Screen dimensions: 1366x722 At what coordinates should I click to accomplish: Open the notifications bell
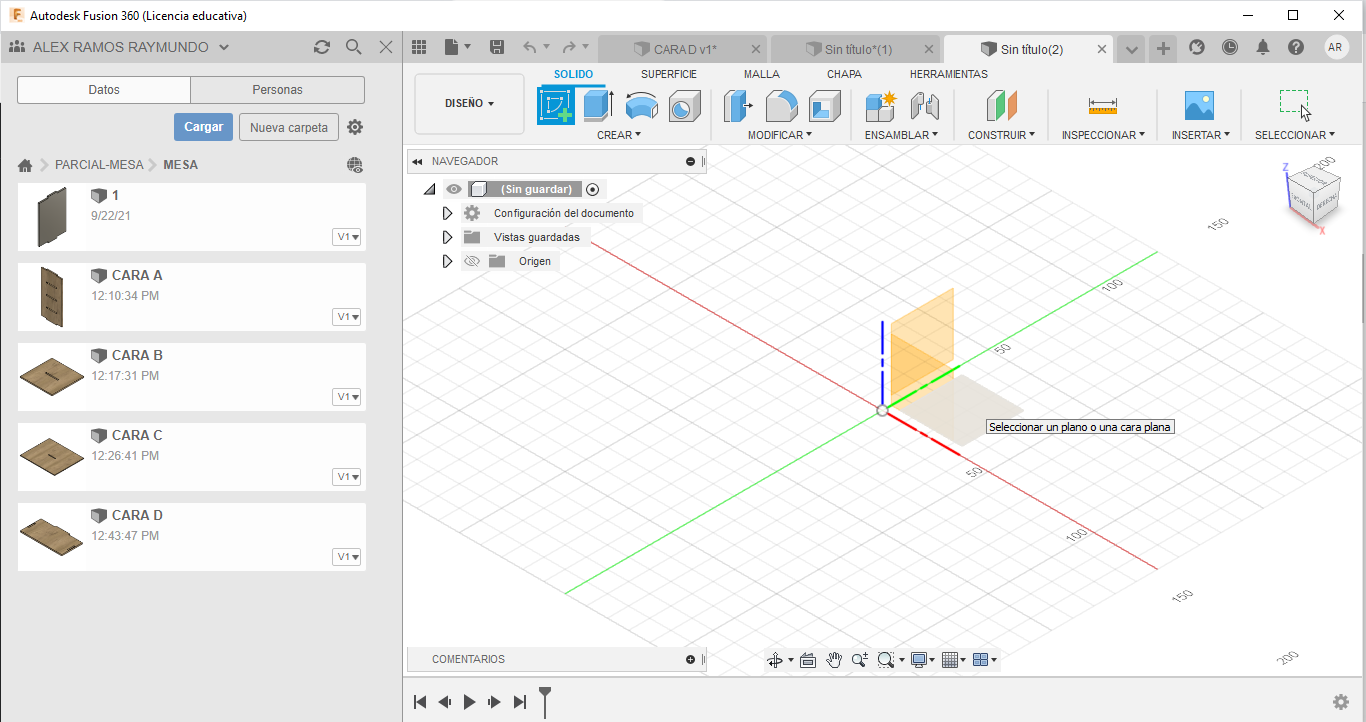click(x=1263, y=47)
